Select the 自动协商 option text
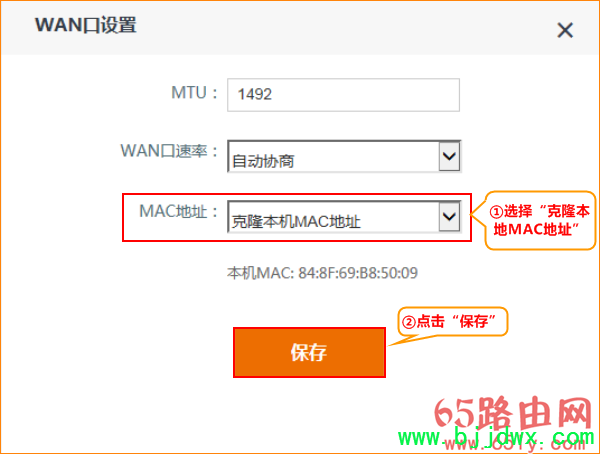This screenshot has height=454, width=600. click(263, 161)
